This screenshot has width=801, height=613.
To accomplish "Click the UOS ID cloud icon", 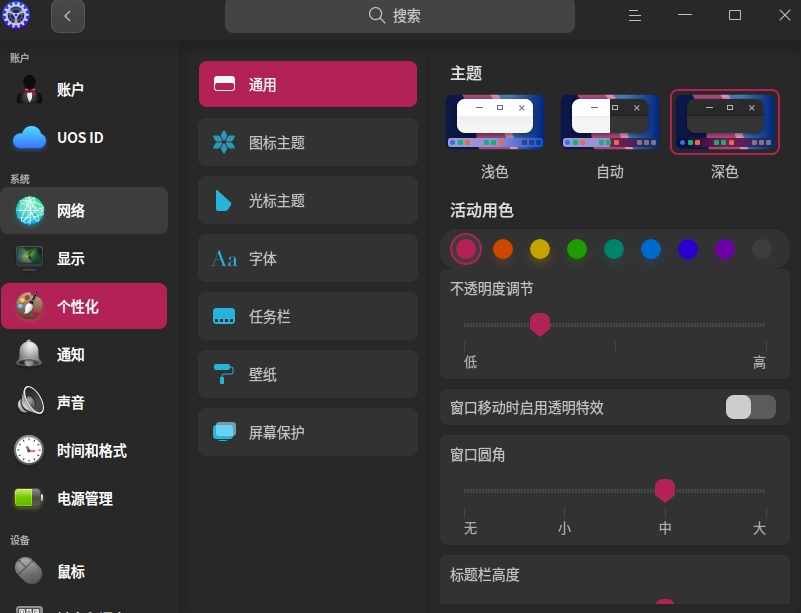I will pyautogui.click(x=29, y=137).
